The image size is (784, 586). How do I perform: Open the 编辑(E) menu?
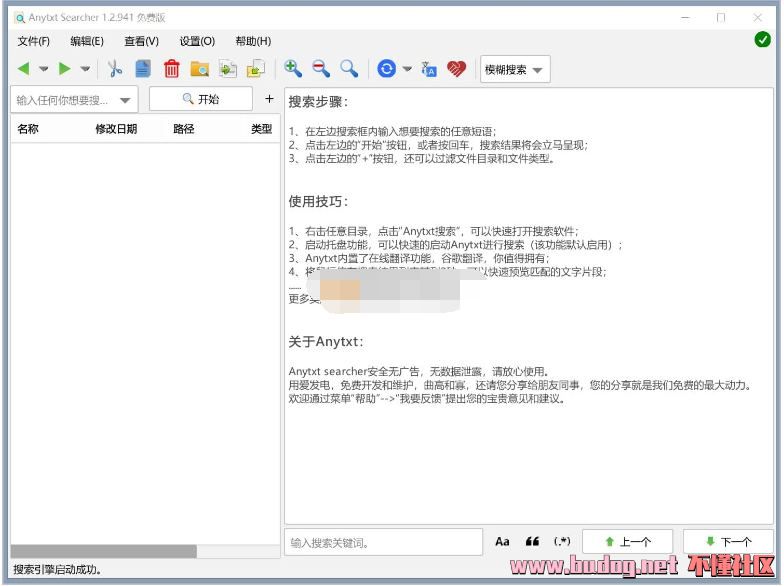pos(87,41)
